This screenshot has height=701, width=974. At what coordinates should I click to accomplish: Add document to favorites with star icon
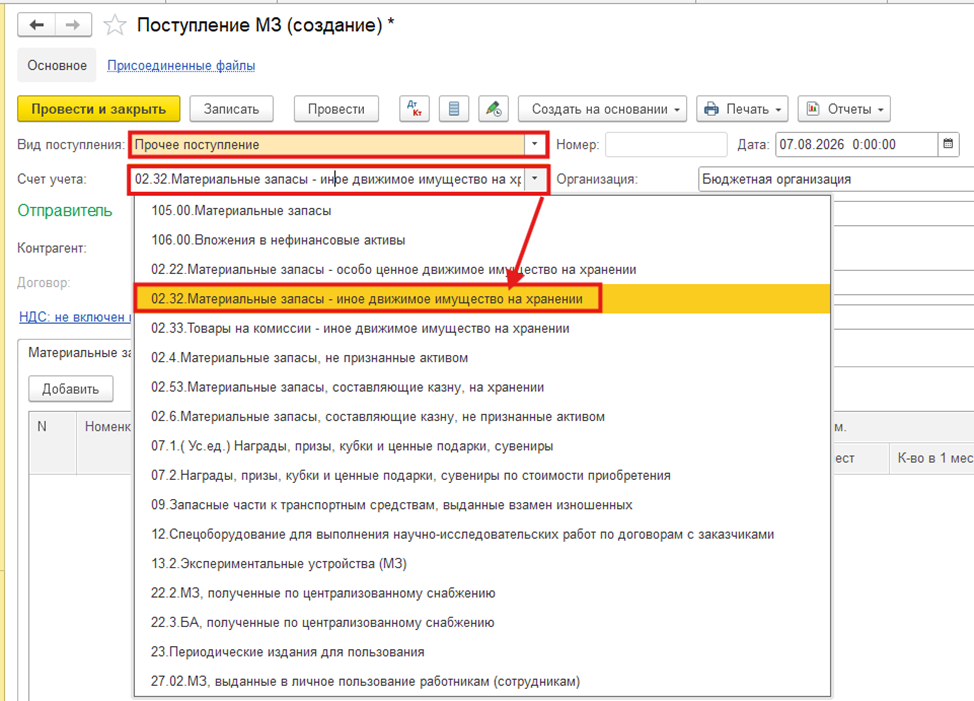(114, 25)
